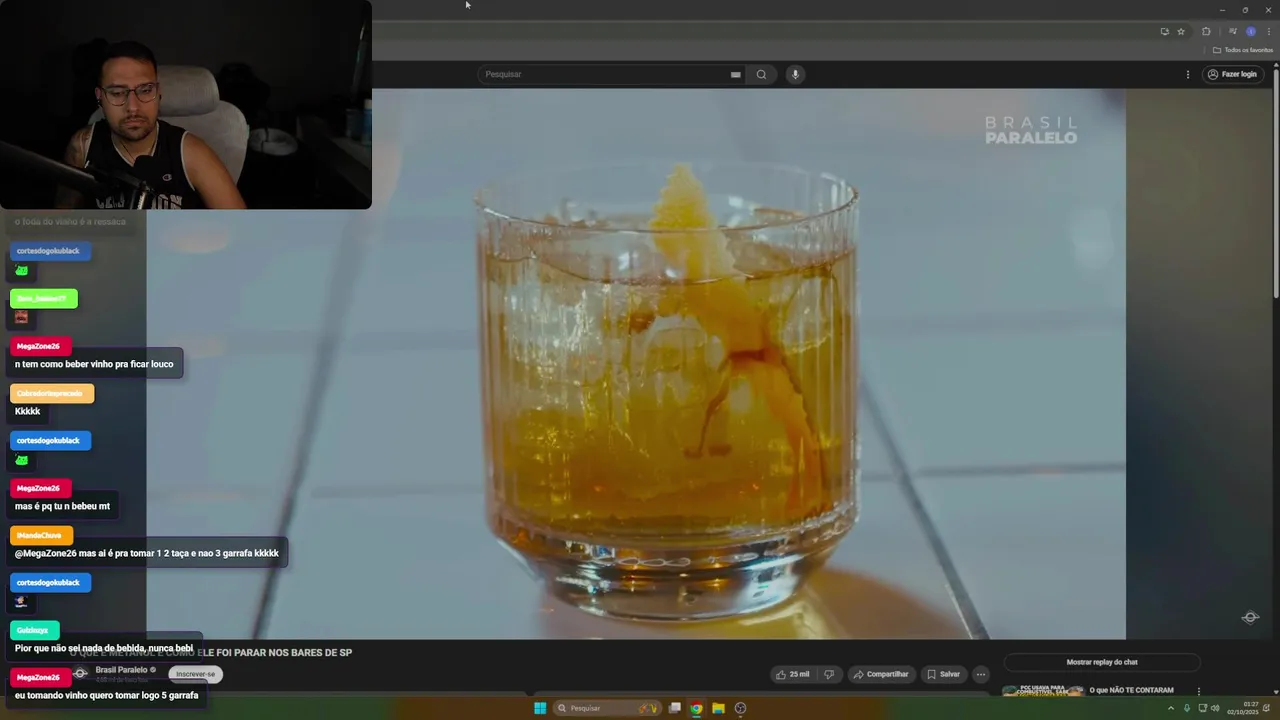Screen dimensions: 1280x720
Task: Dislike the video with thumbs-down icon
Action: [828, 674]
